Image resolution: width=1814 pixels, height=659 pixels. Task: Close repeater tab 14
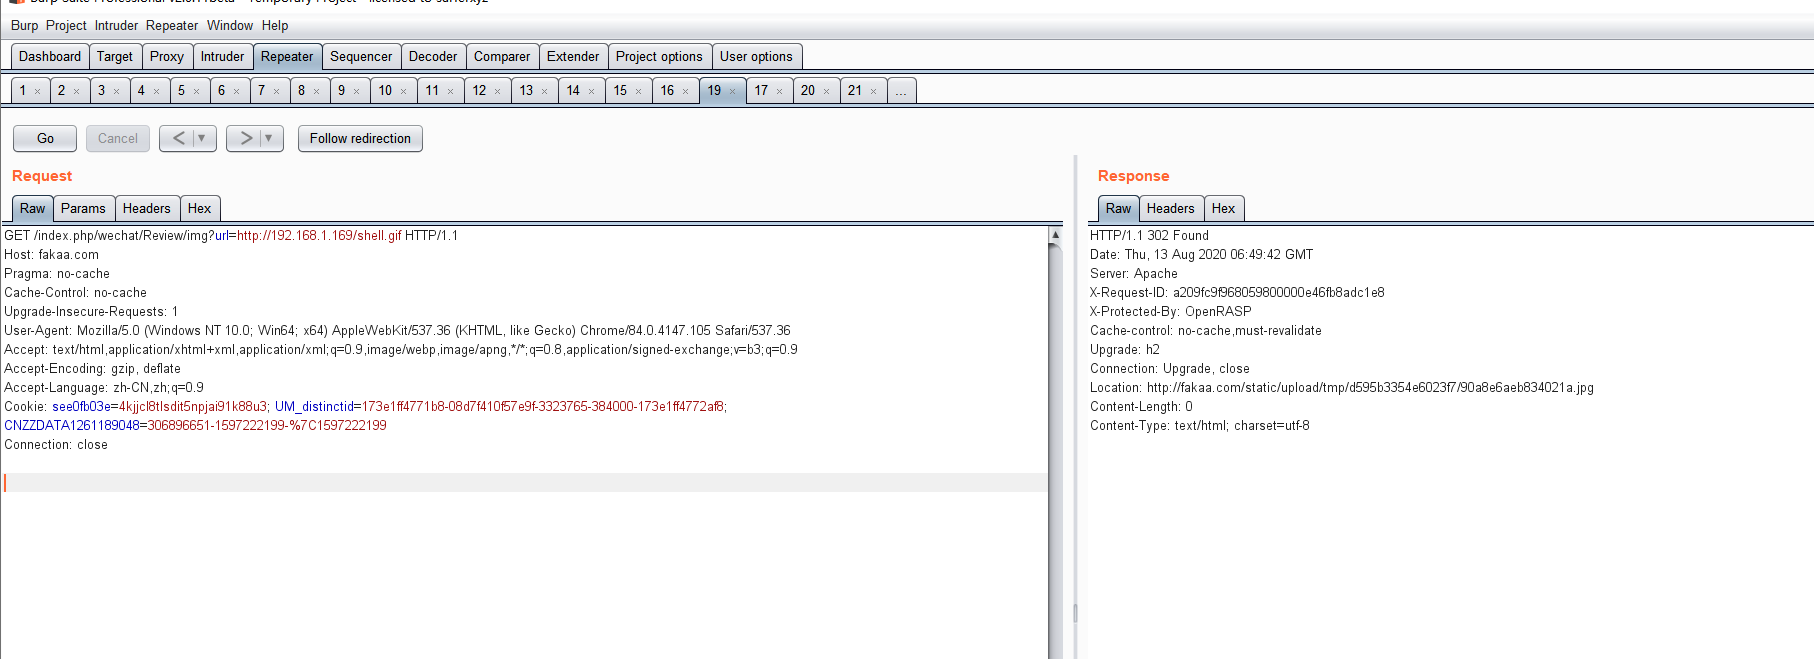[x=592, y=91]
